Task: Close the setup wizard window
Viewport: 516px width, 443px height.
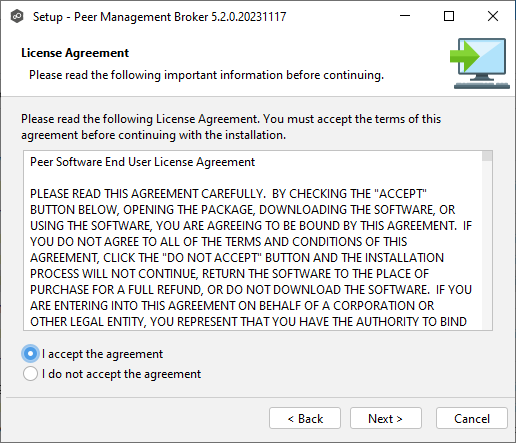Action: pyautogui.click(x=493, y=16)
